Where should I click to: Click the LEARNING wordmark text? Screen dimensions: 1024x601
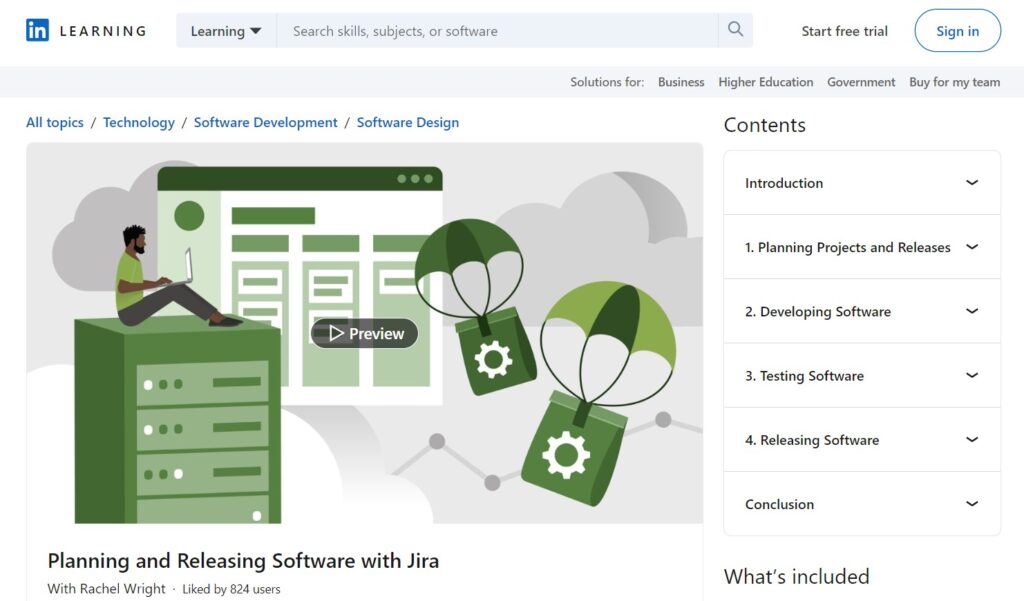(103, 31)
